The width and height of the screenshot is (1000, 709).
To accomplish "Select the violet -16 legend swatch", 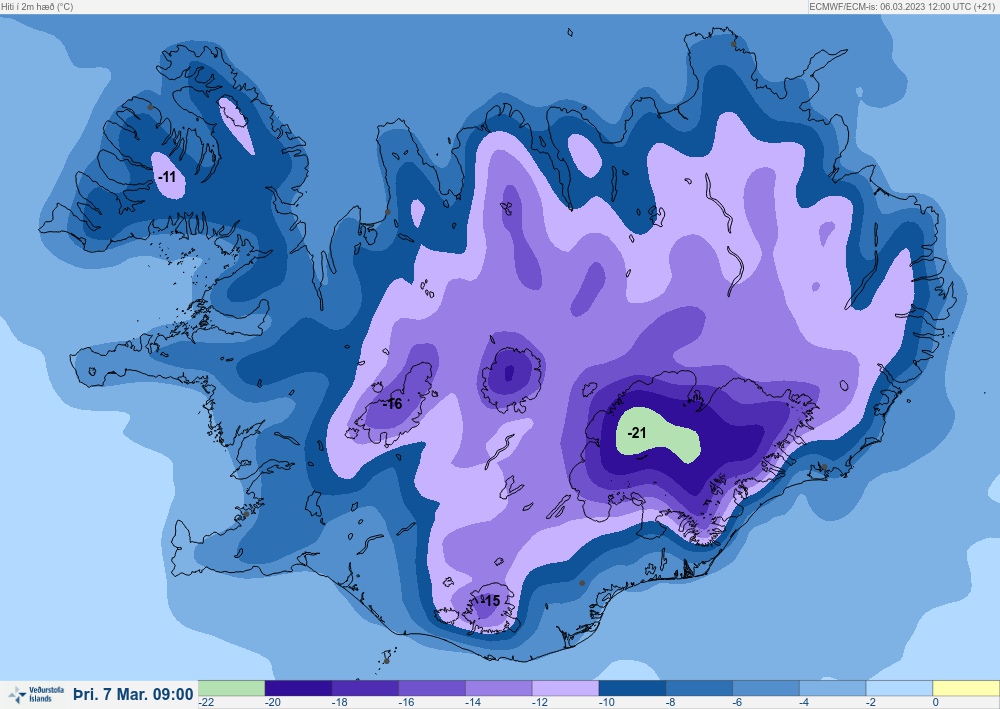I will point(432,688).
